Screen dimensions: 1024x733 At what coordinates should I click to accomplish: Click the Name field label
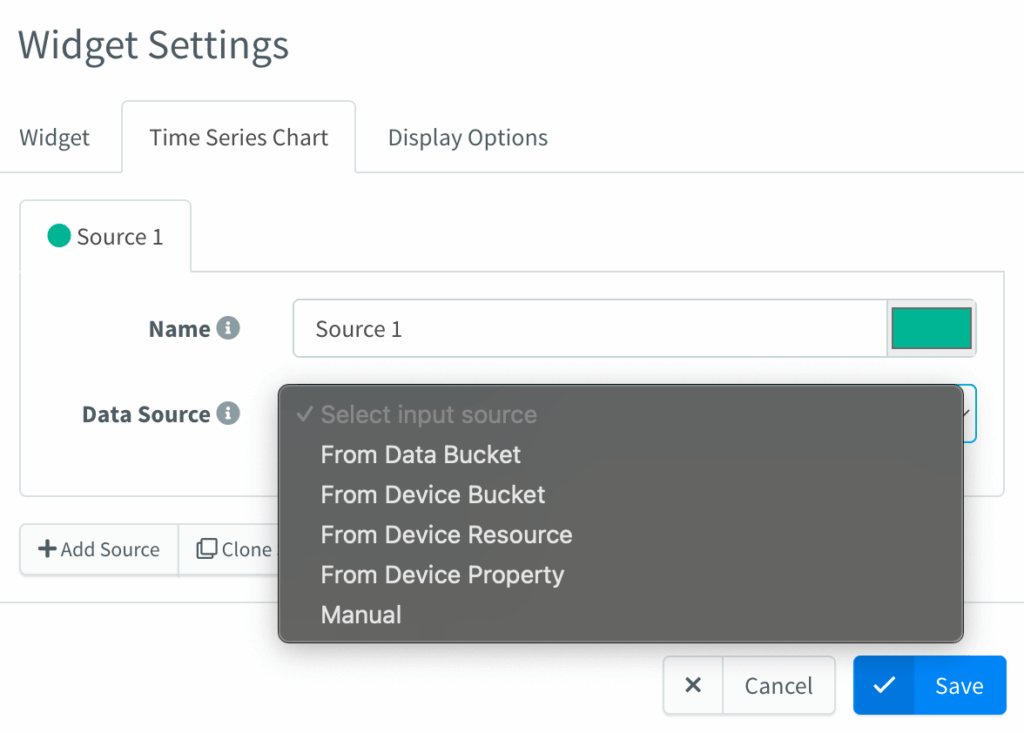180,329
